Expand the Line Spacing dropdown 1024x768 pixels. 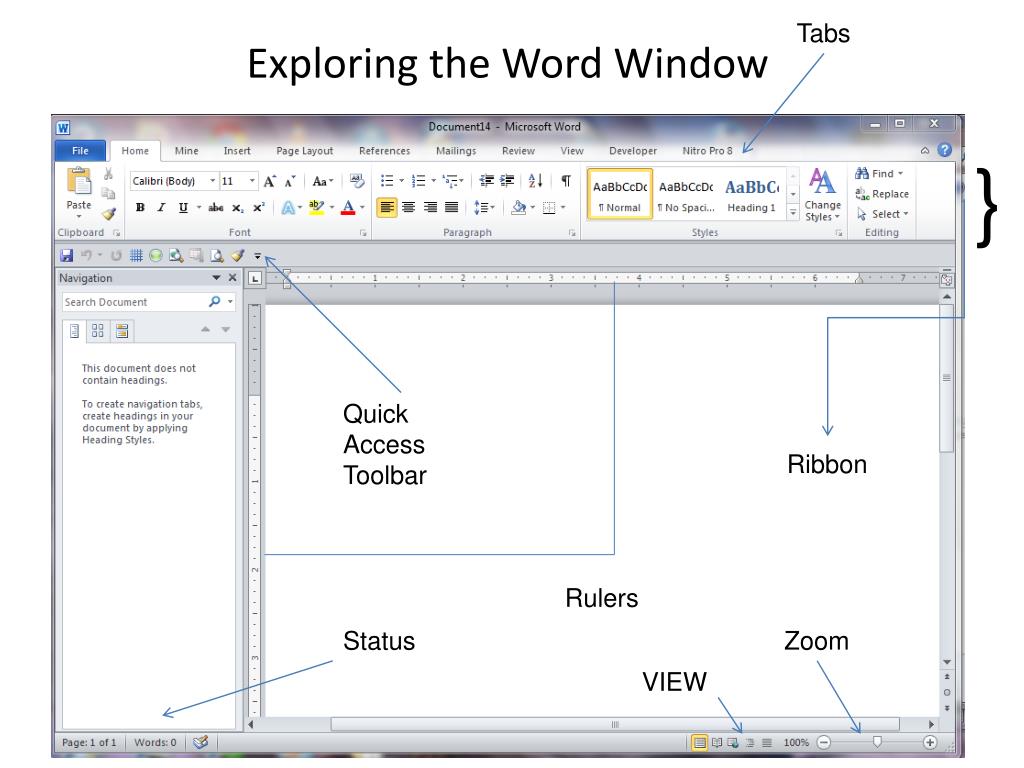[484, 208]
